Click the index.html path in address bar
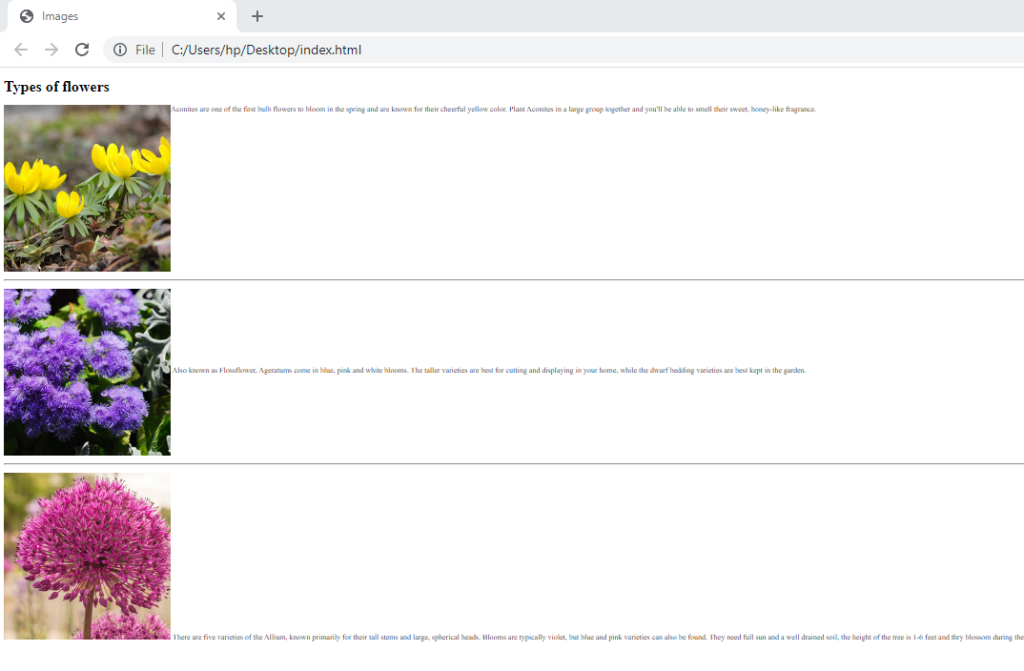The height and width of the screenshot is (671, 1024). coord(266,50)
